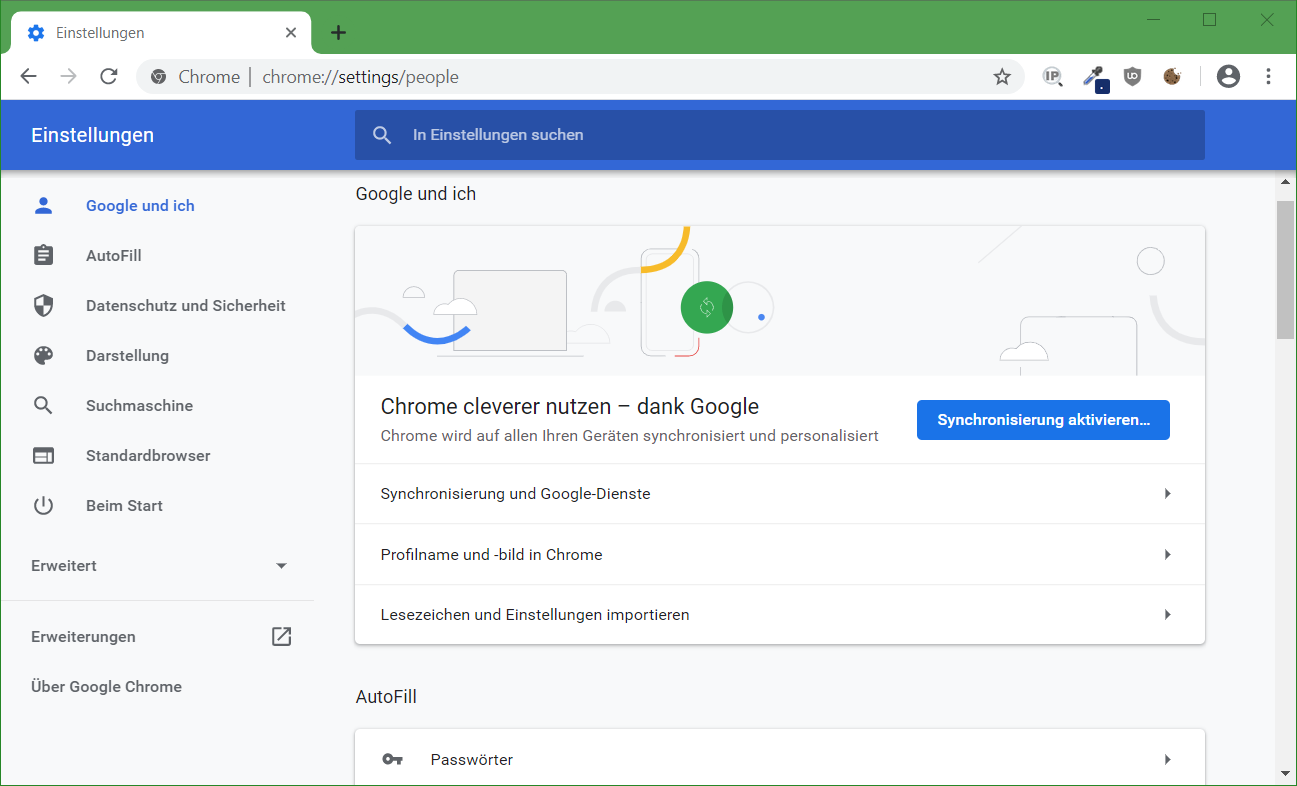Click the vertical scrollbar thumb

click(x=1285, y=270)
